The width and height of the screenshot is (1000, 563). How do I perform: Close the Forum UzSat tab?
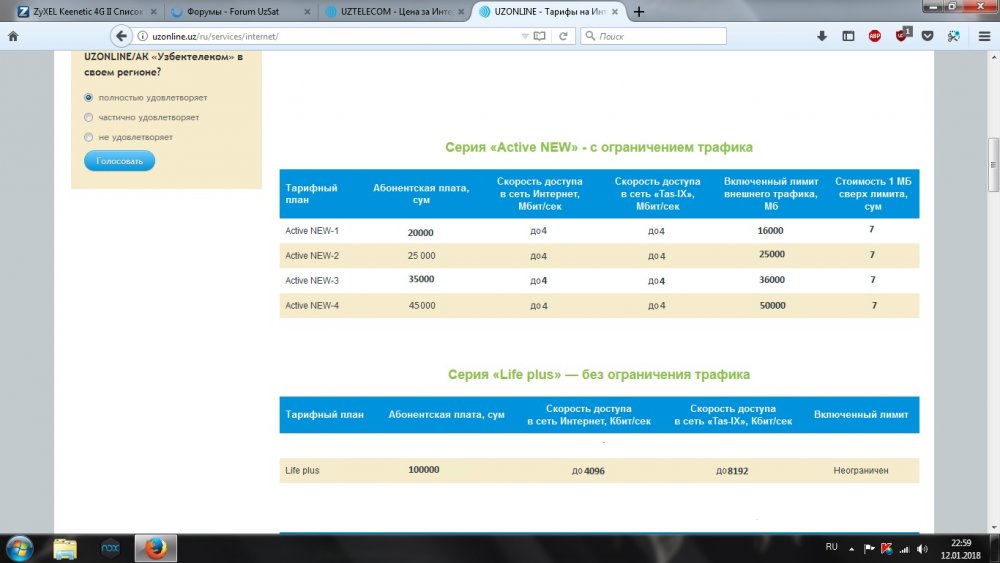[x=307, y=11]
